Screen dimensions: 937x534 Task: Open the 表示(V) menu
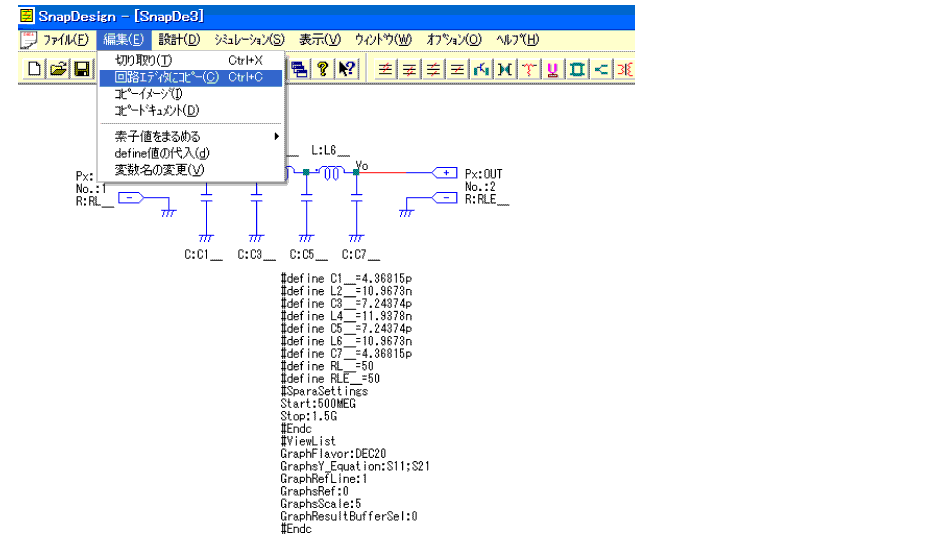point(320,40)
